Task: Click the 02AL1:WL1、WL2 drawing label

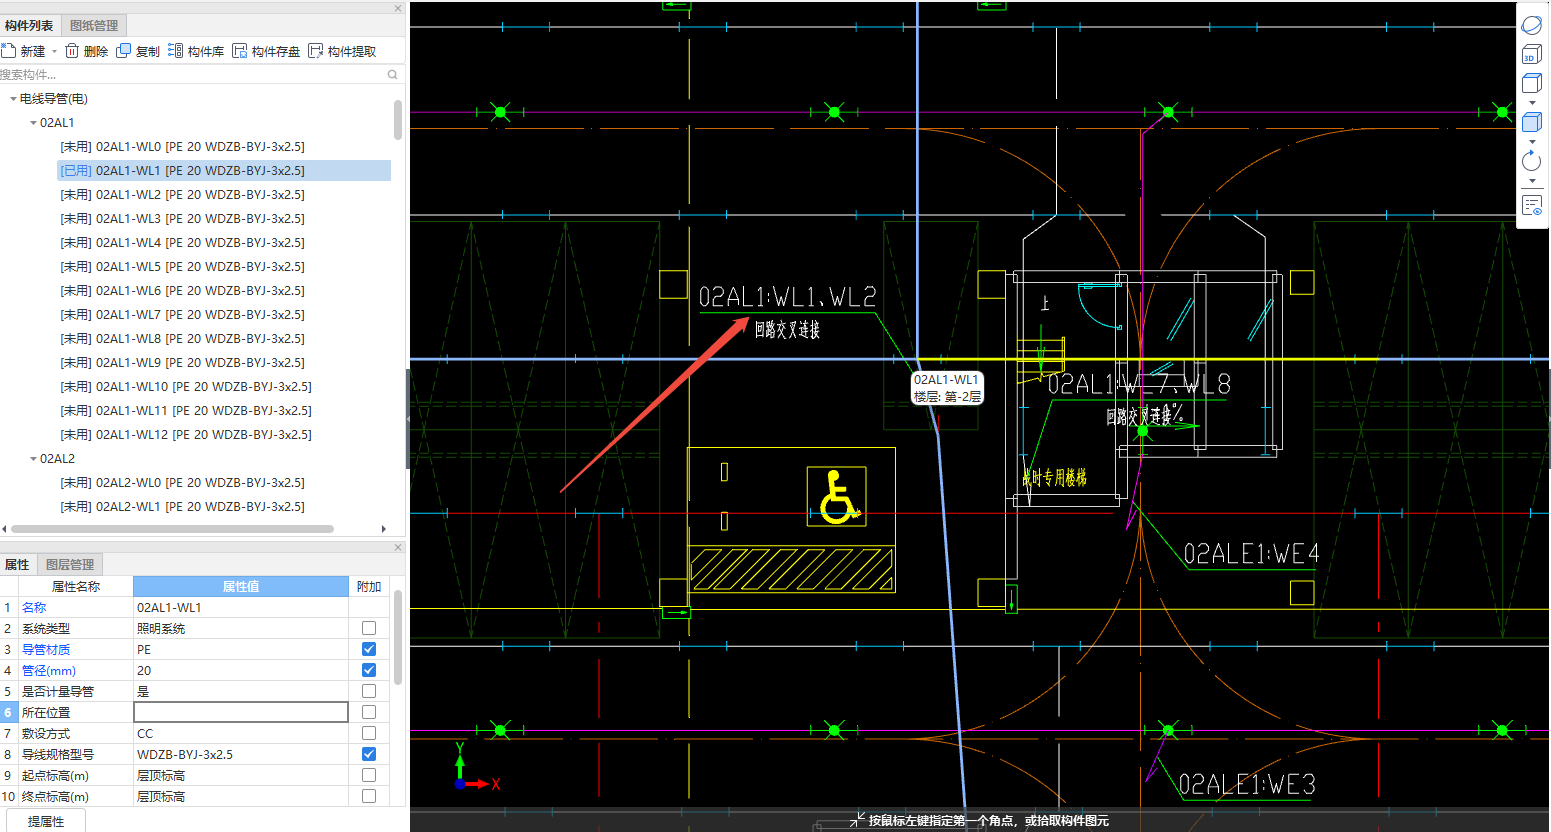Action: 787,296
